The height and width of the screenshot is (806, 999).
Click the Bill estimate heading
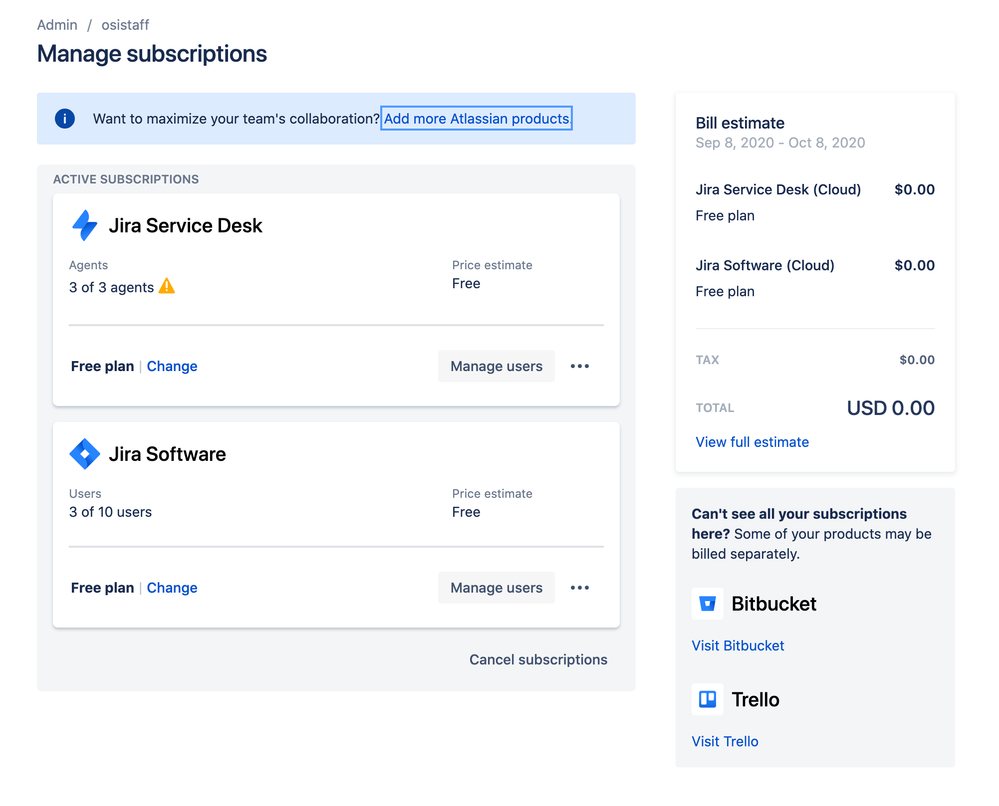pyautogui.click(x=740, y=123)
